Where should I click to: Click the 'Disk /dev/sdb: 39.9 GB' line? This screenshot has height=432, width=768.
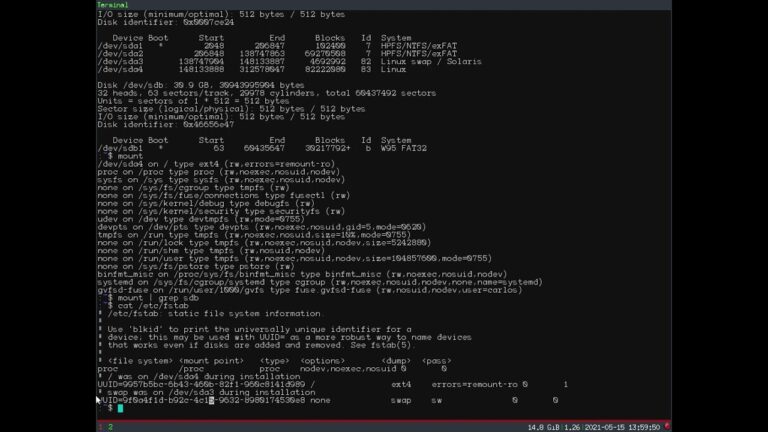coord(200,85)
